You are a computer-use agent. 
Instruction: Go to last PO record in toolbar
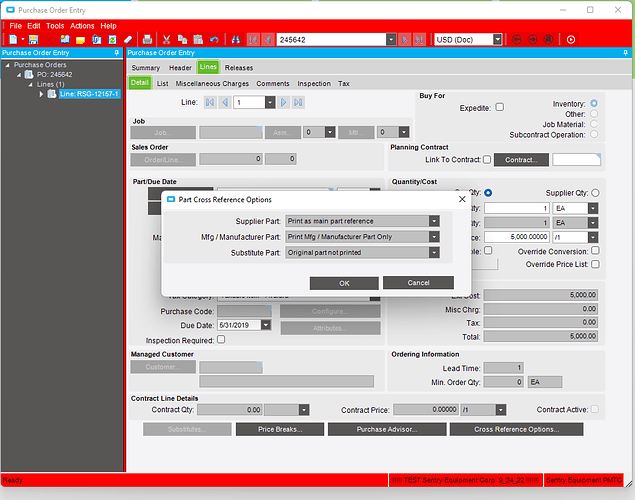419,40
